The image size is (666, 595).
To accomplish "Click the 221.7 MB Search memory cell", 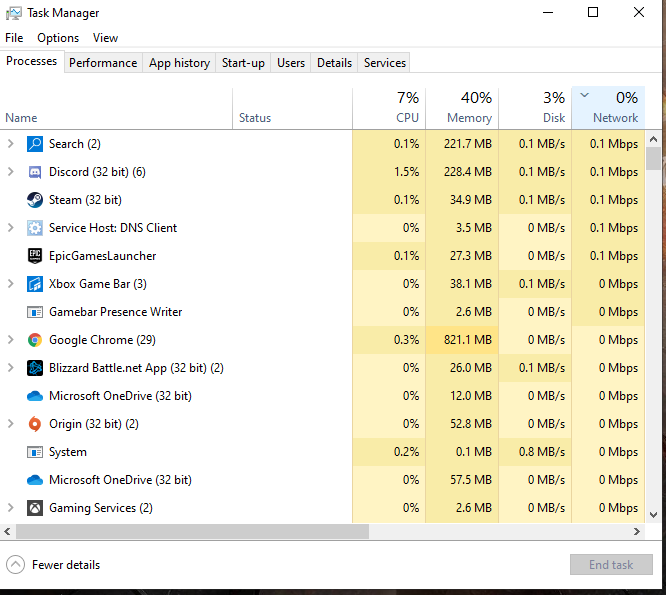I will tap(462, 144).
